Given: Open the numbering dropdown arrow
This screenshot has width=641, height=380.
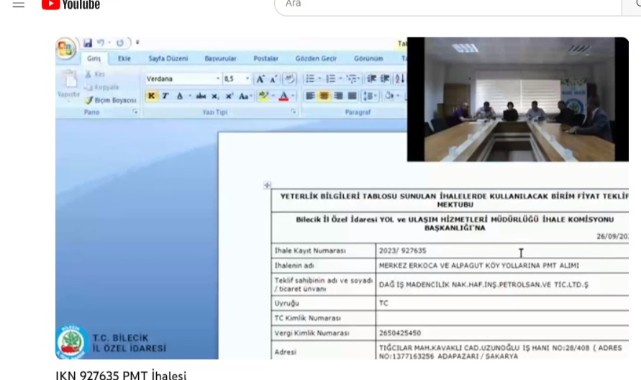Looking at the screenshot, I should (341, 78).
